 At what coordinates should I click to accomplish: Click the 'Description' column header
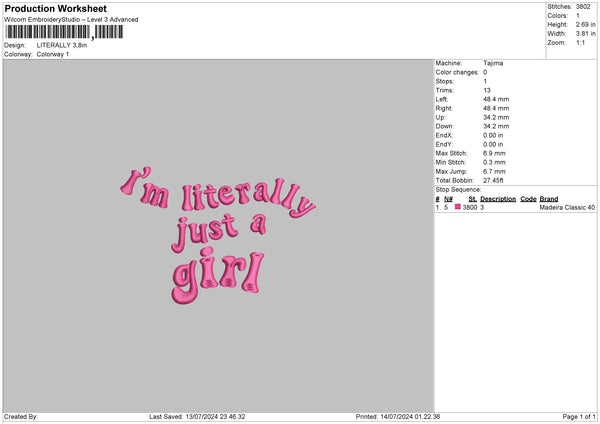click(498, 199)
